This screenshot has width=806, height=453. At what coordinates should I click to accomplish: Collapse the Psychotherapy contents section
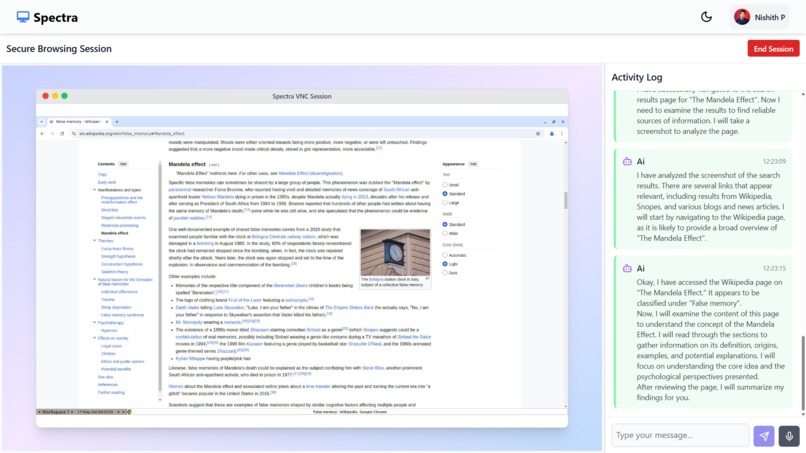click(95, 322)
